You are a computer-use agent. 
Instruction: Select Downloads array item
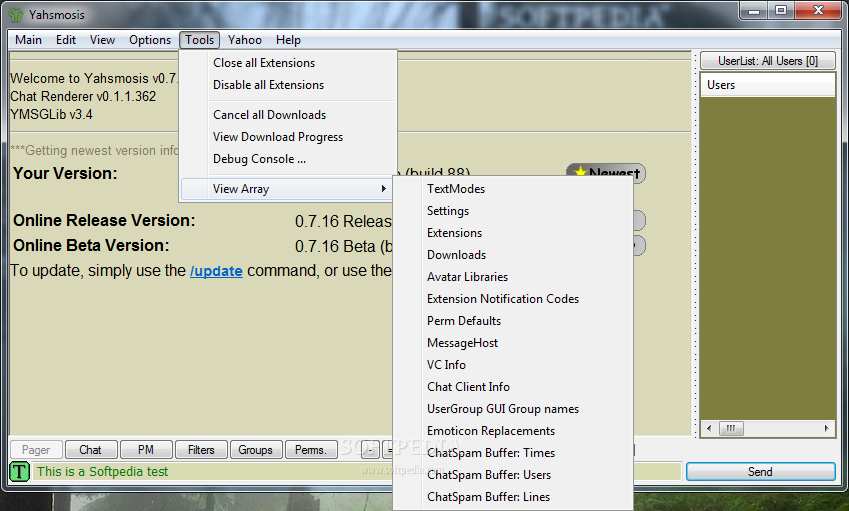513,255
